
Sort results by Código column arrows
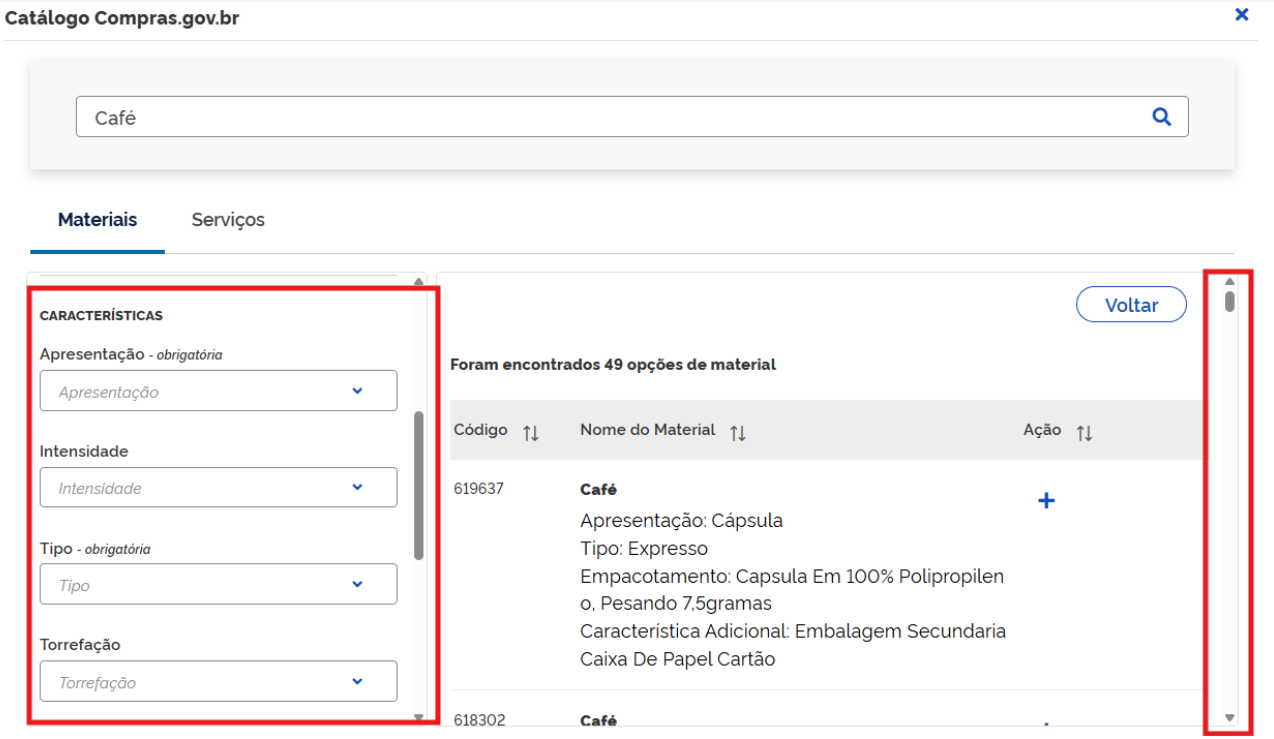531,432
